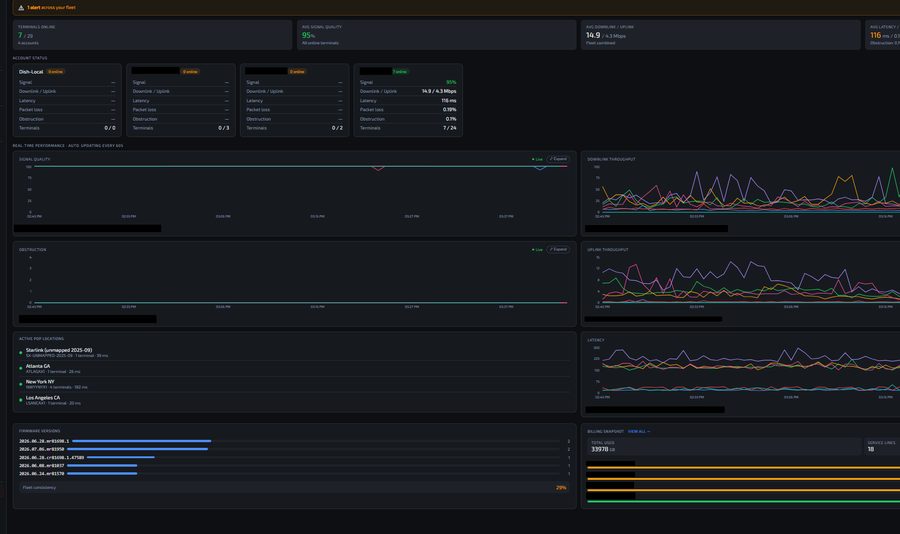Click the Dish-Local account name
Viewport: 900px width, 534px height.
click(x=31, y=72)
